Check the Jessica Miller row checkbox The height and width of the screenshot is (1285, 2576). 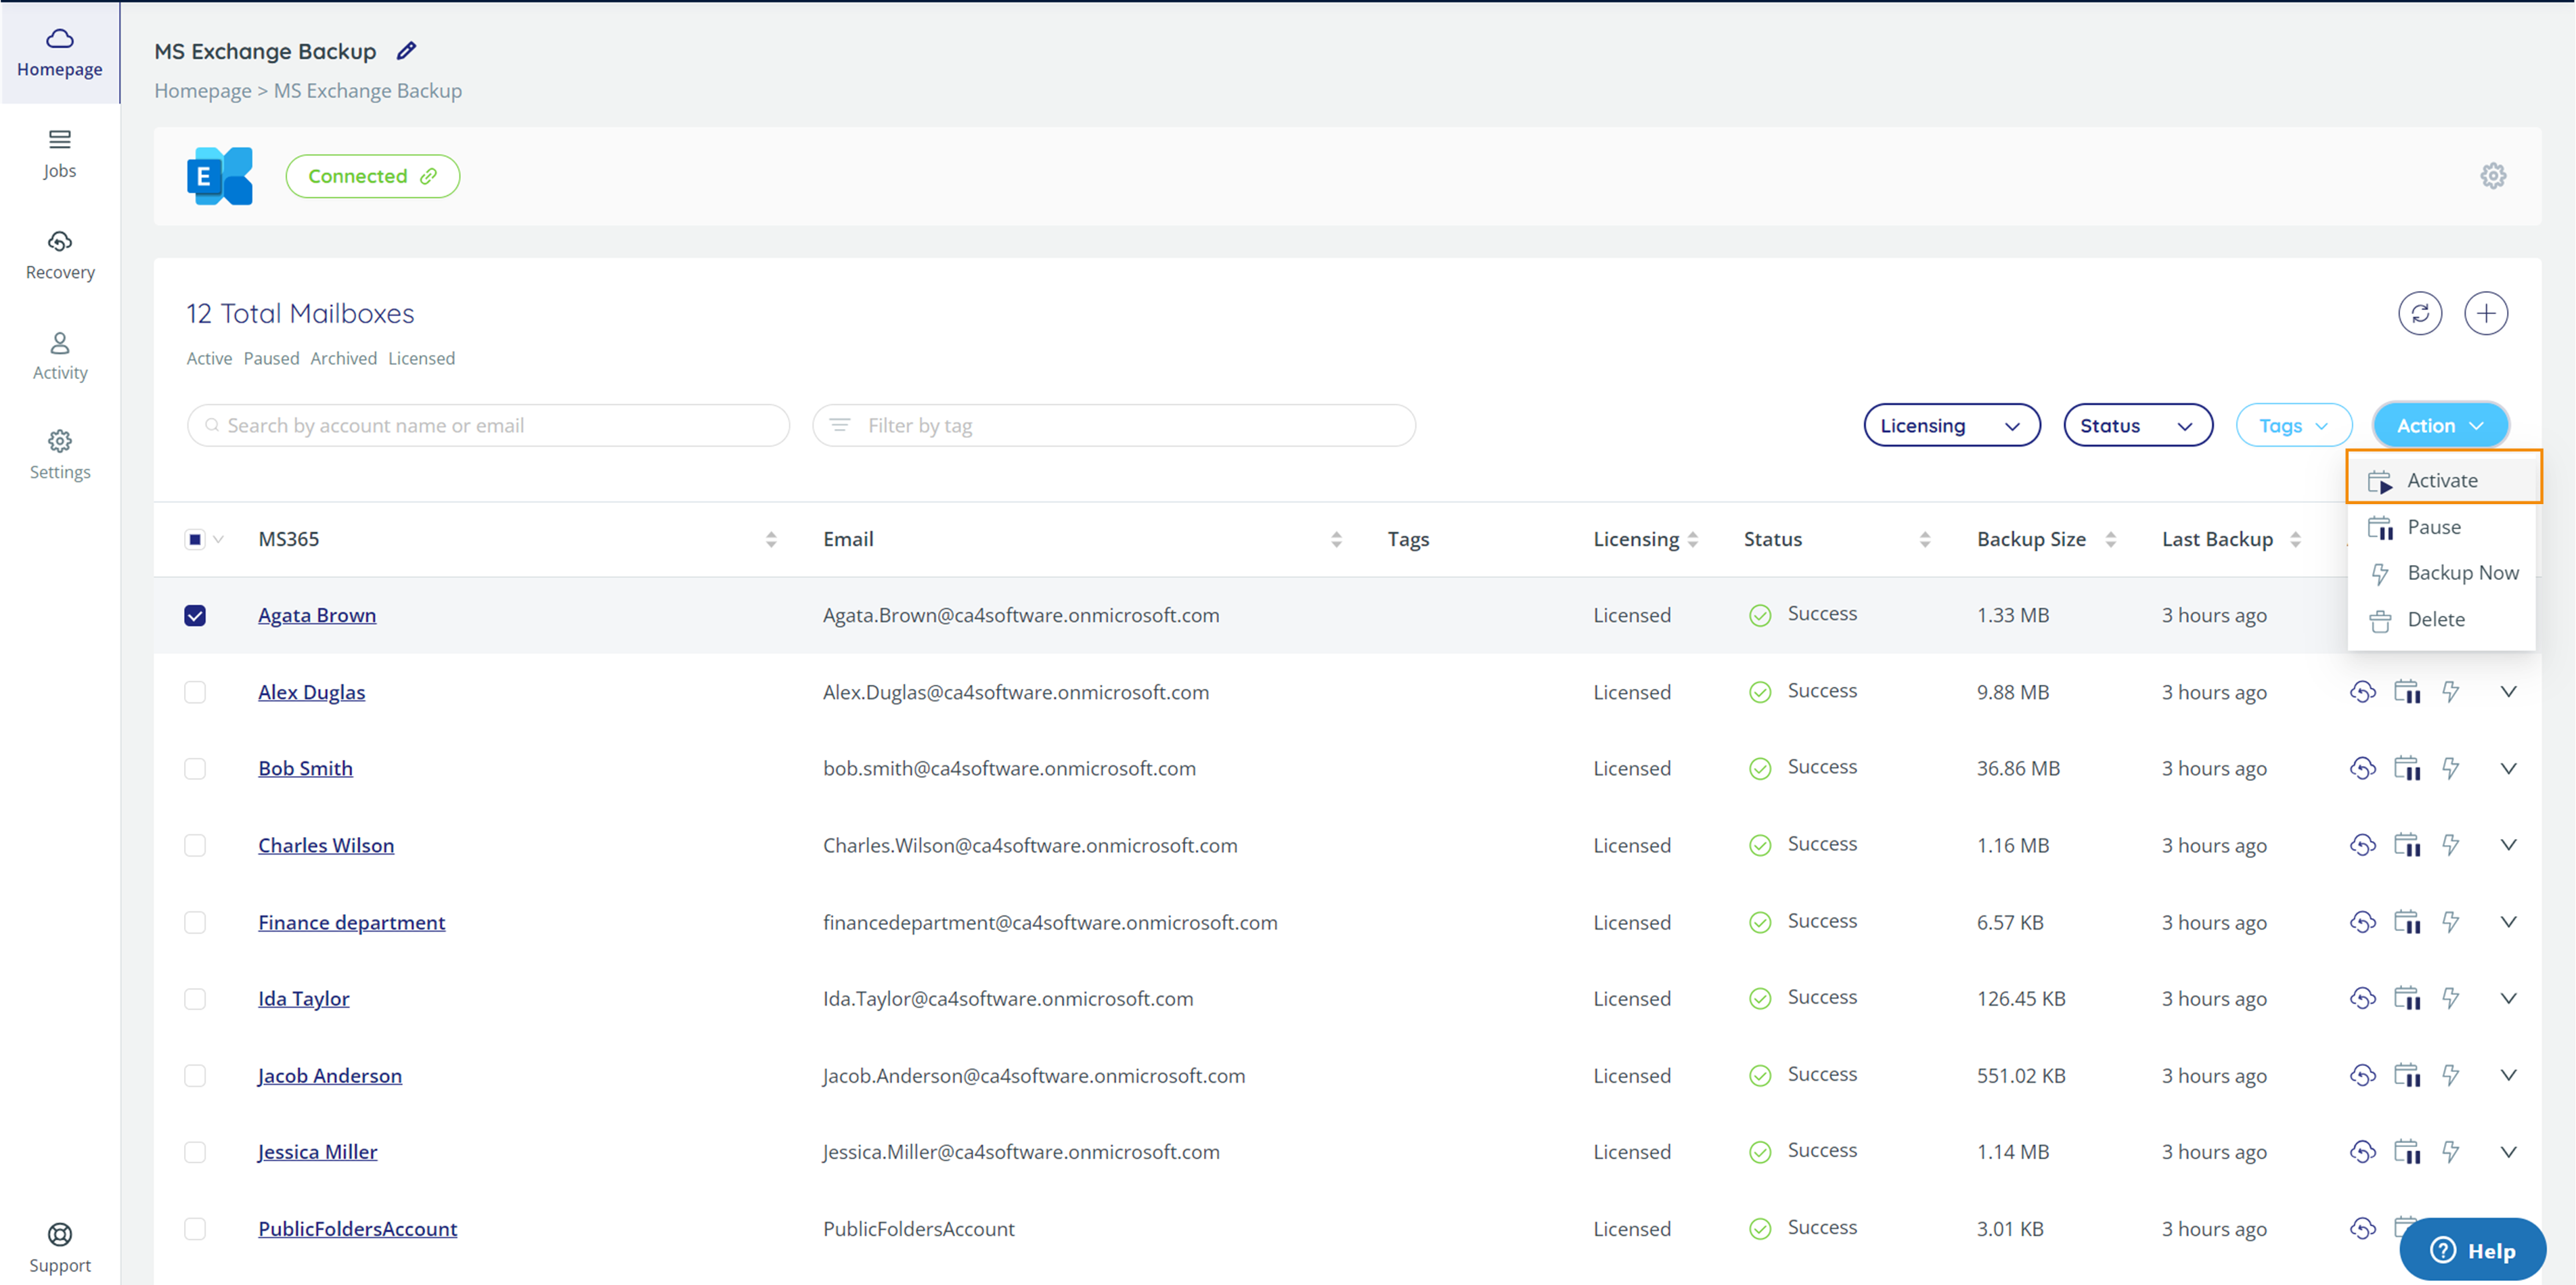pos(195,1152)
